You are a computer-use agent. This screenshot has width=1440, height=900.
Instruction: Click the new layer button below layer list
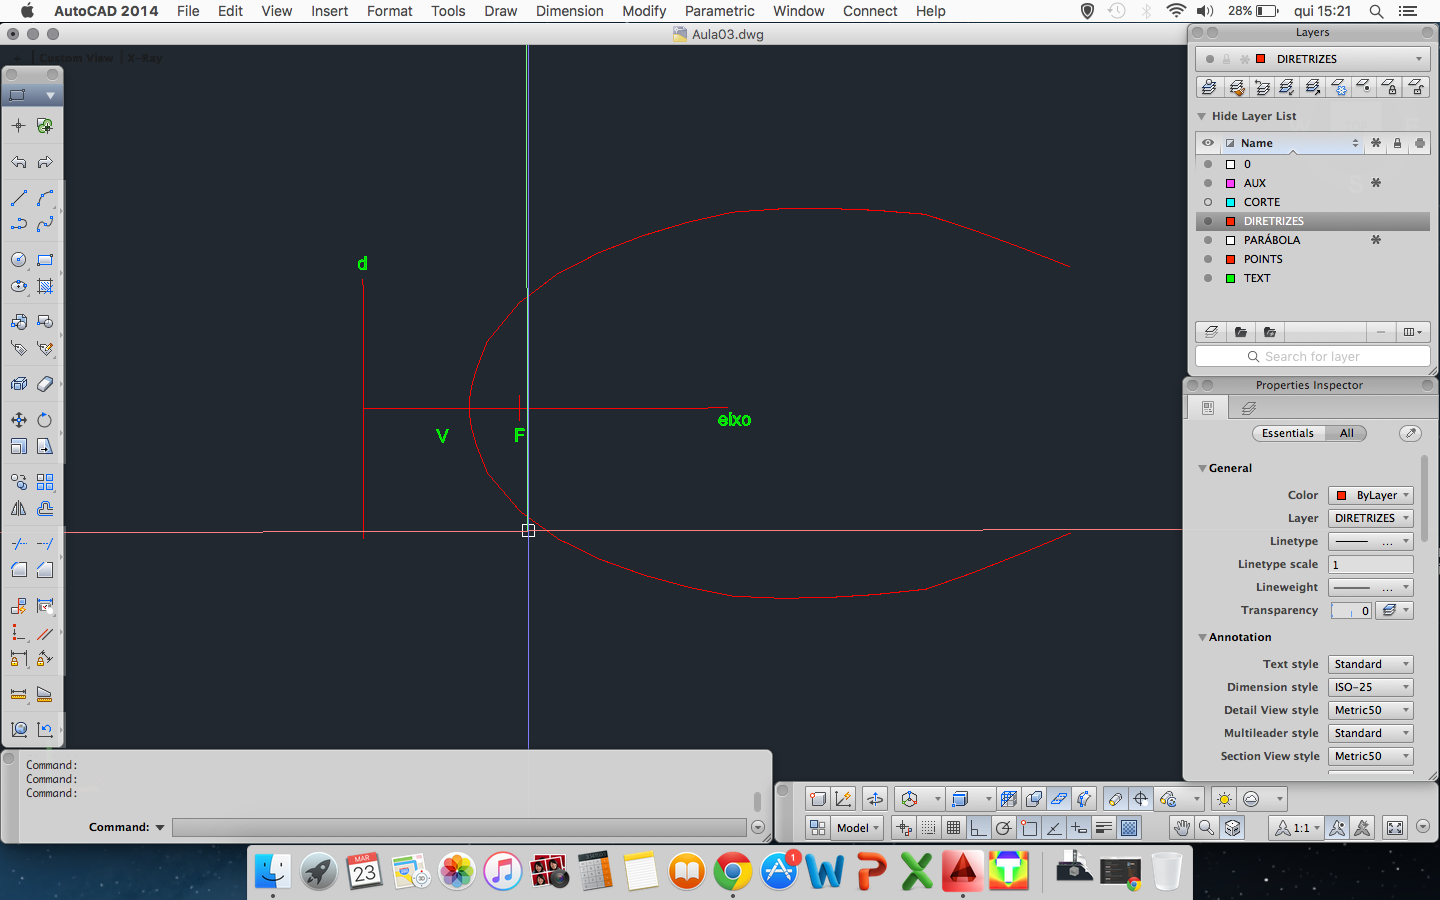1211,332
